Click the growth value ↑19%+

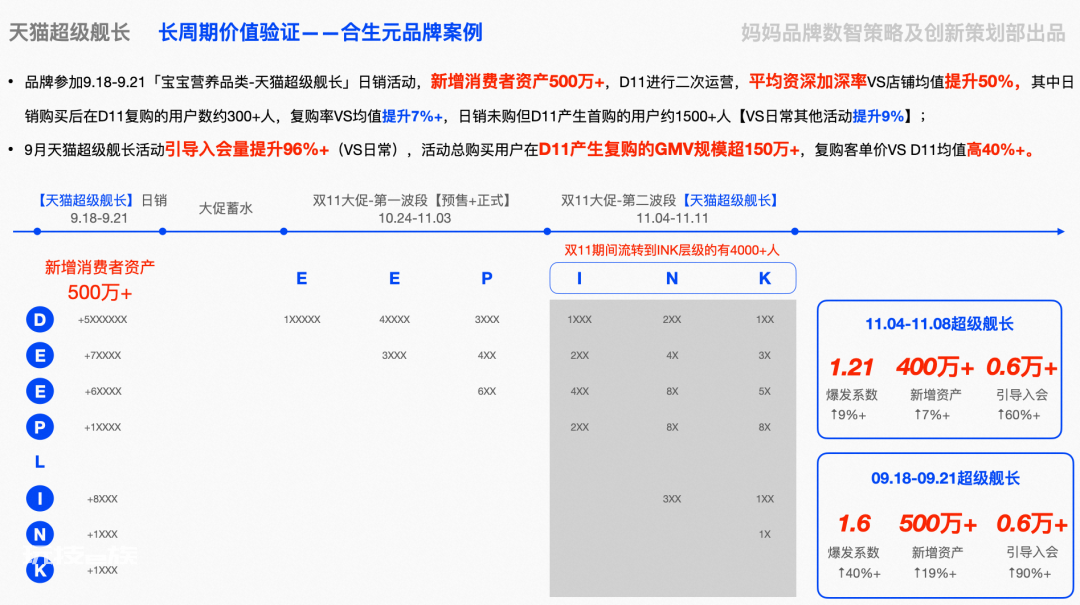pyautogui.click(x=935, y=573)
